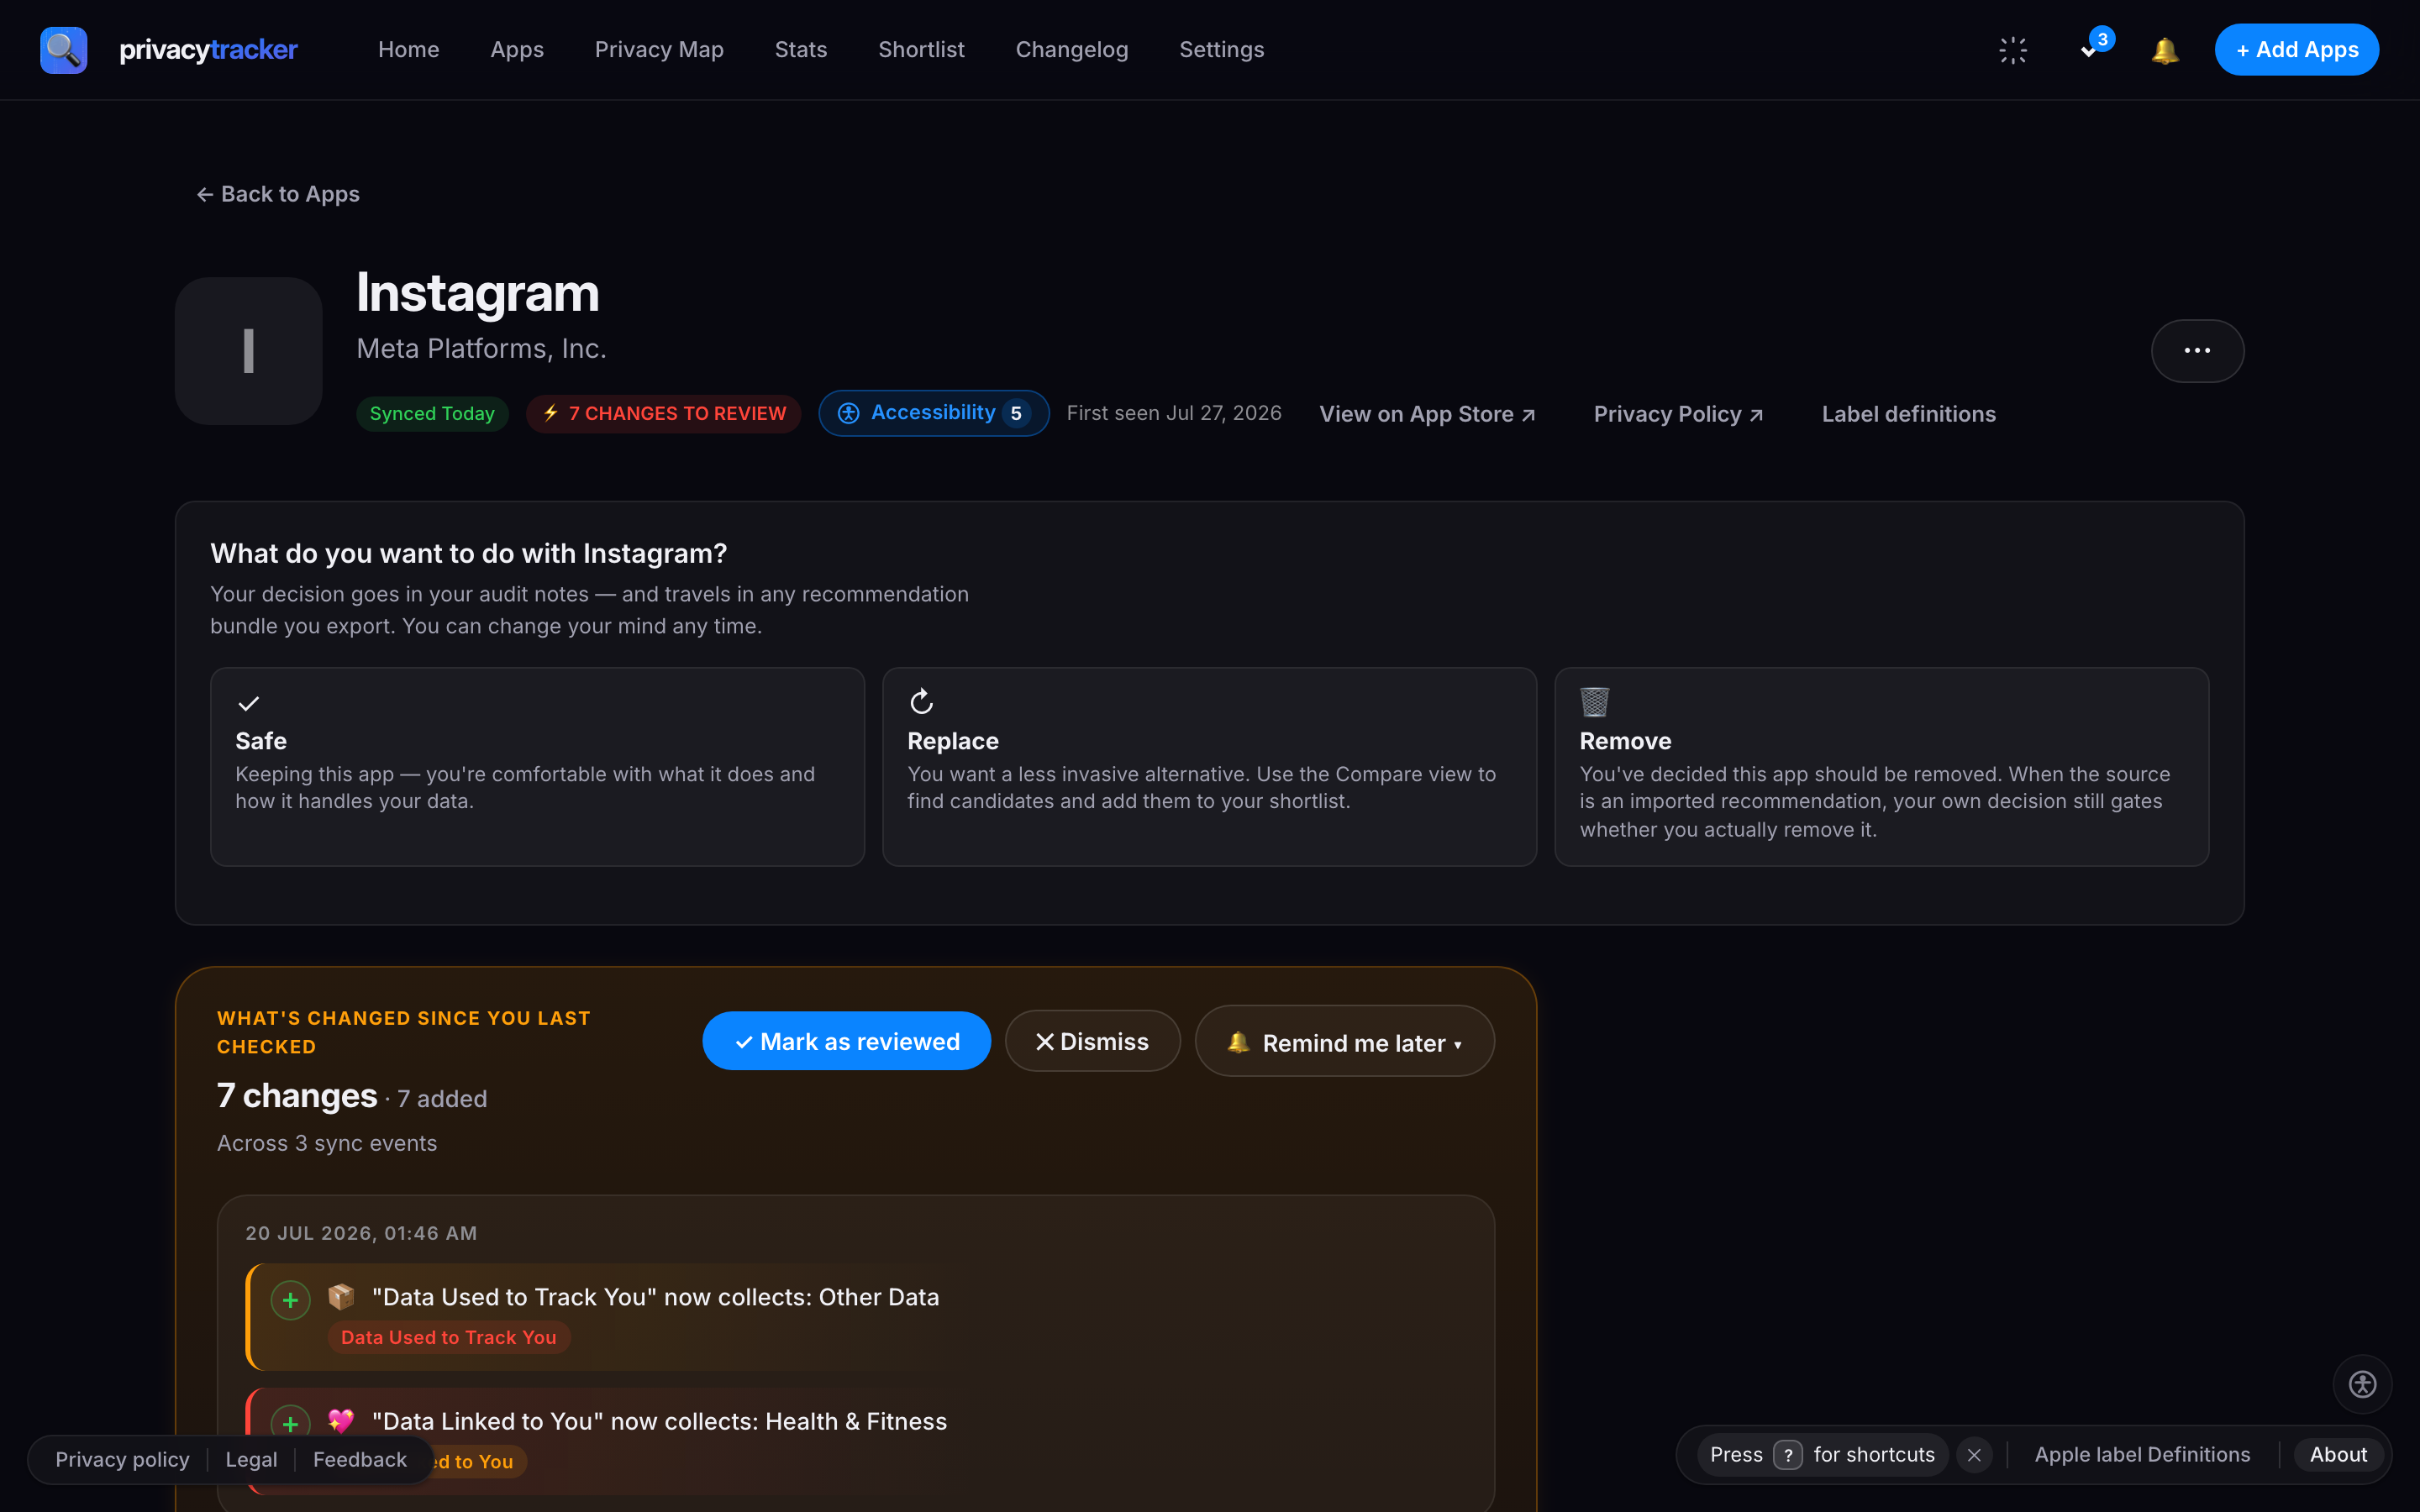Click Mark as reviewed button

(x=846, y=1041)
